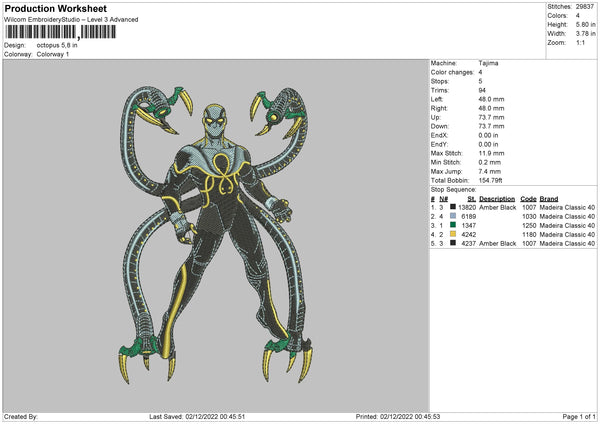
Task: Select the design name 'octopus 5,8 in'
Action: point(57,45)
